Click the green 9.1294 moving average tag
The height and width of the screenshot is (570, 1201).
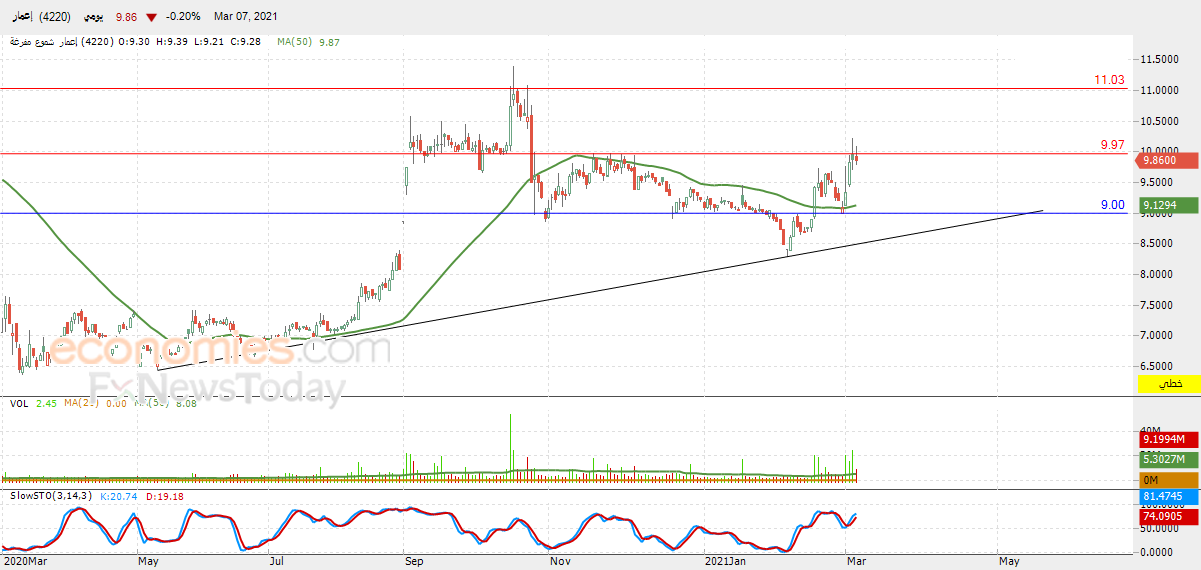tap(1167, 205)
